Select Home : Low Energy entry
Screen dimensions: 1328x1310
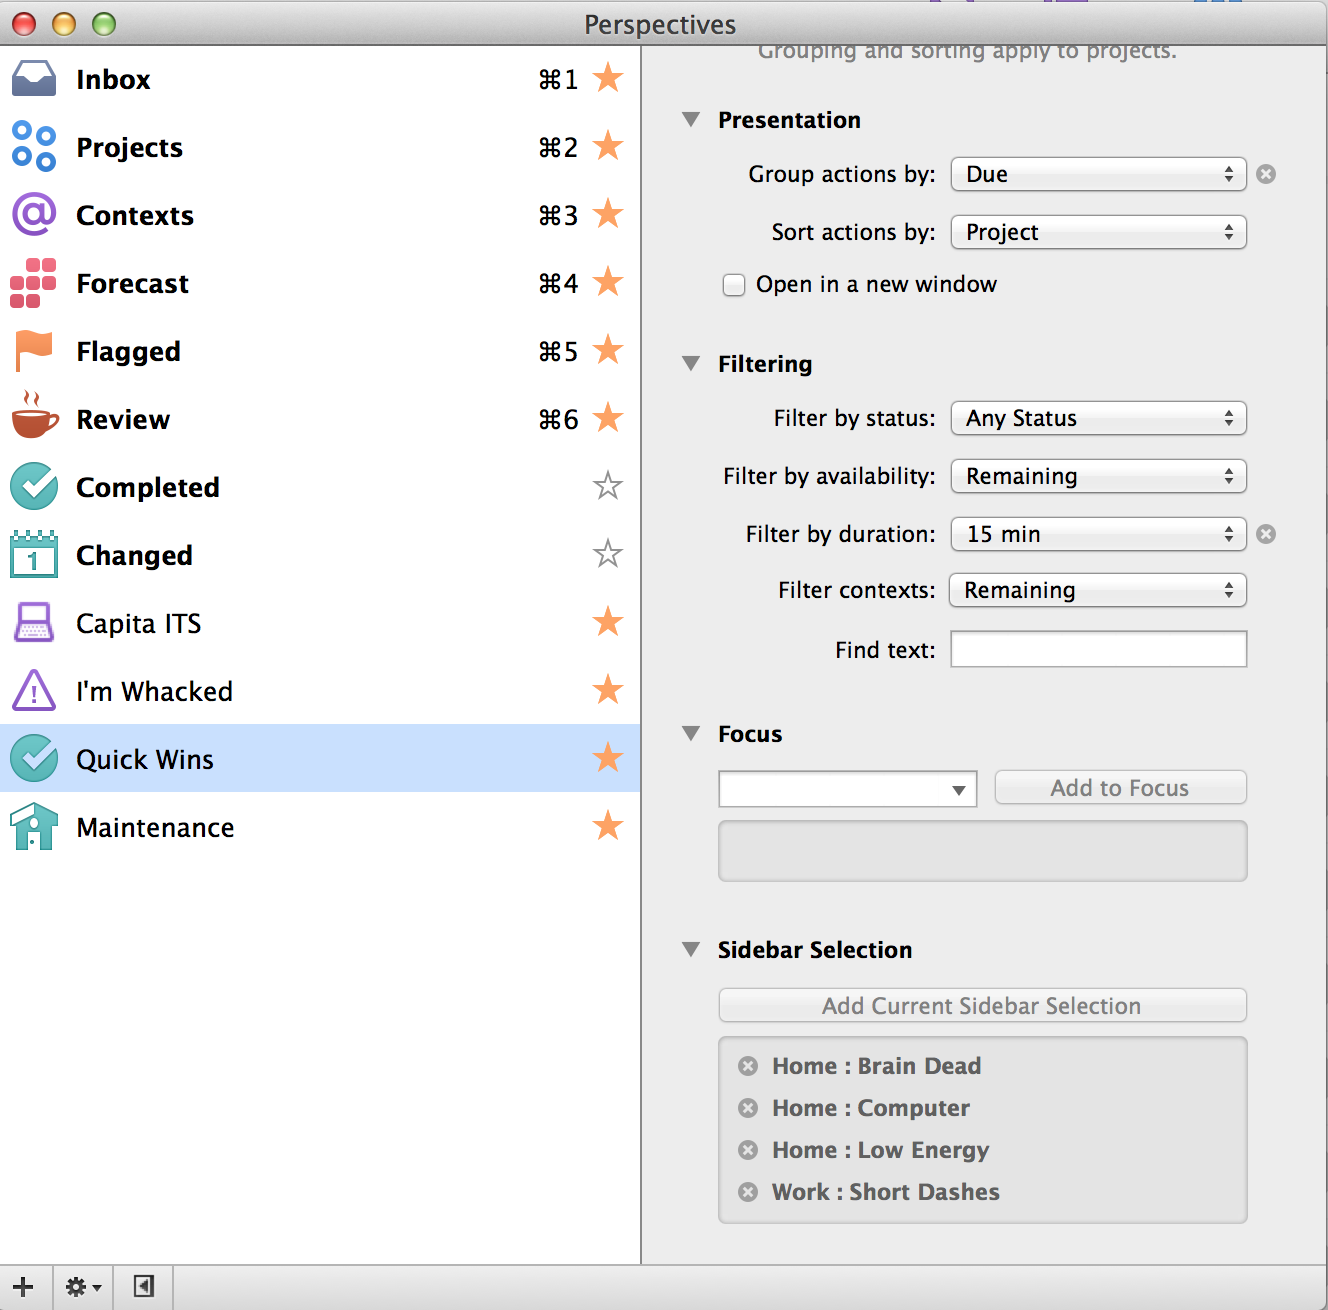880,1150
